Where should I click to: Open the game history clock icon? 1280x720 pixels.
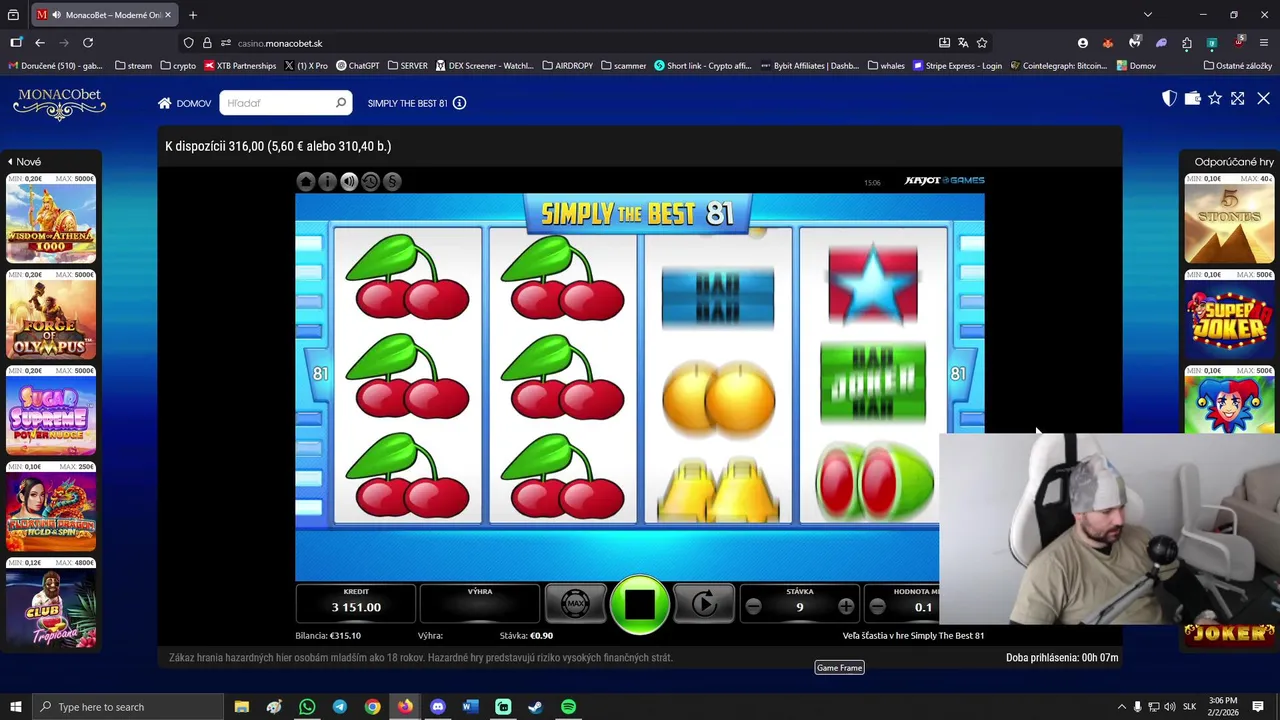tap(370, 181)
